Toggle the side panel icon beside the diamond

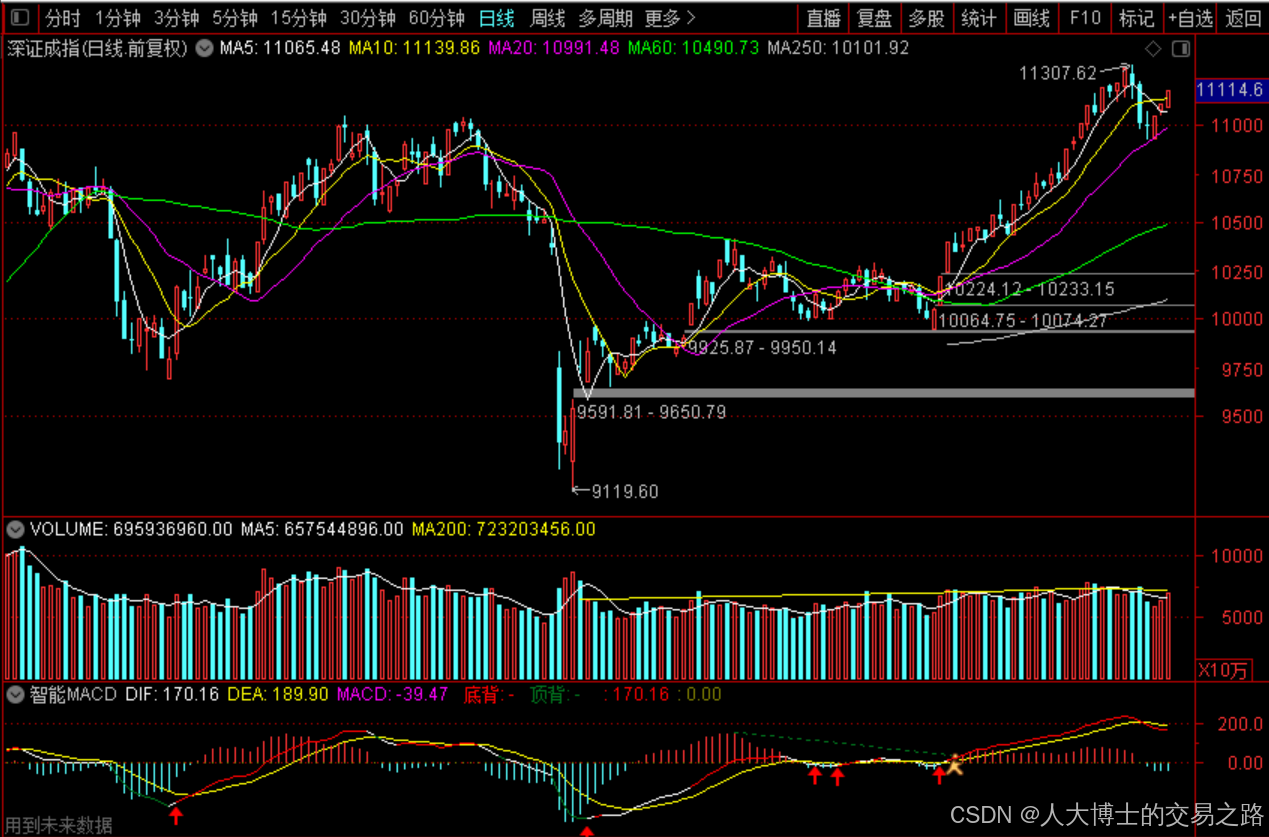coord(1180,49)
